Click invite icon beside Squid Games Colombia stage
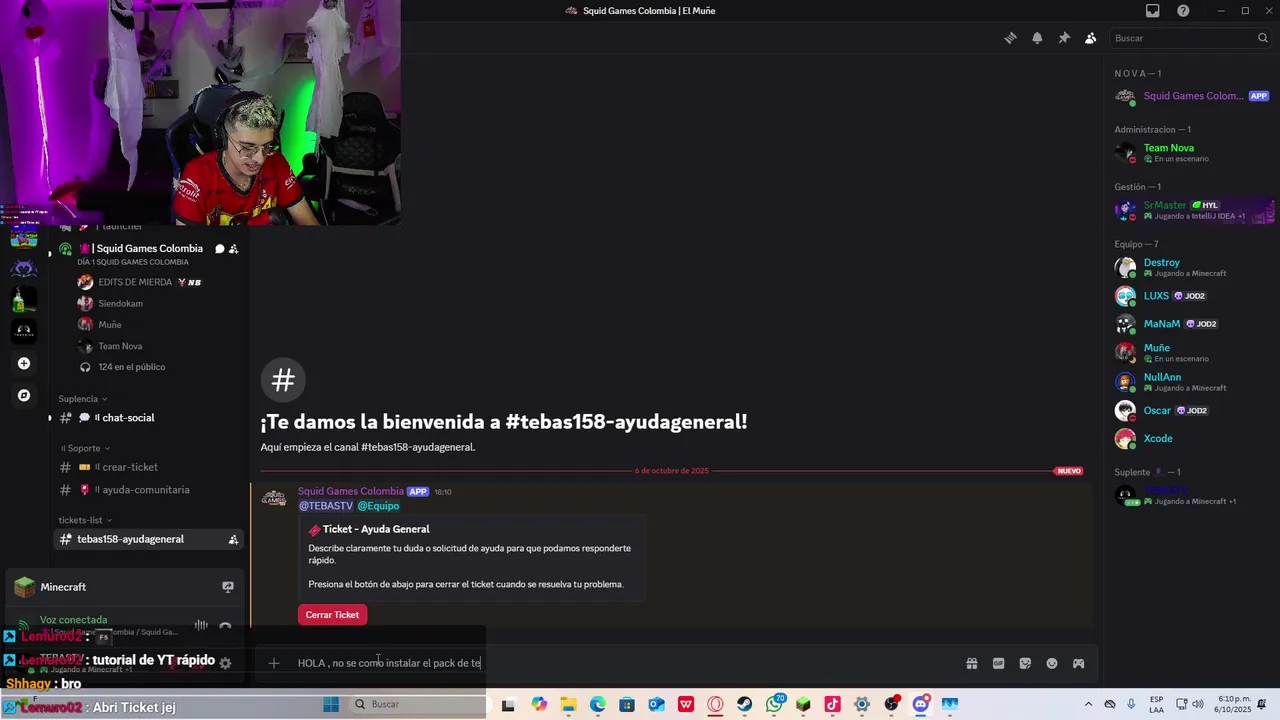Image resolution: width=1280 pixels, height=720 pixels. pyautogui.click(x=233, y=249)
